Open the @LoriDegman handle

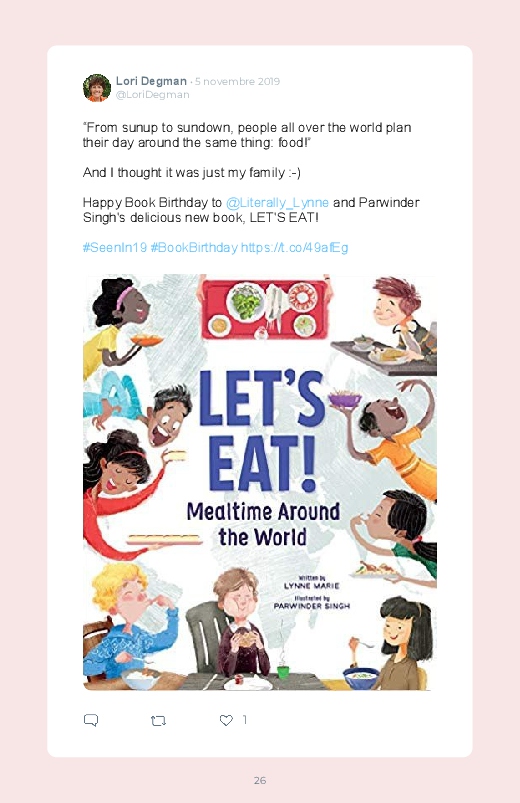pyautogui.click(x=153, y=95)
